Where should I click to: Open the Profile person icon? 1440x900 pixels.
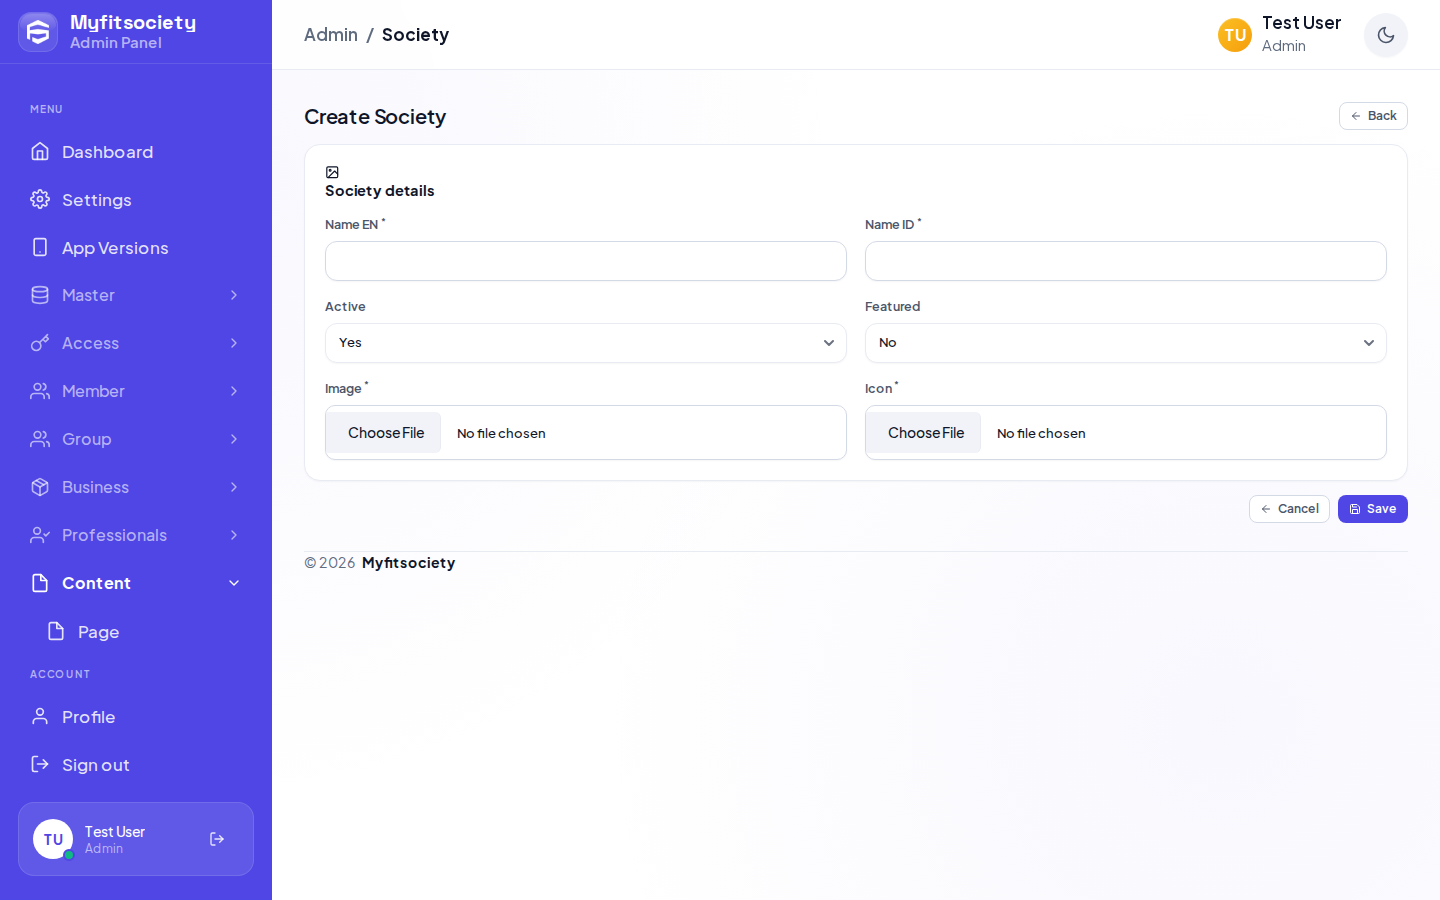coord(40,716)
